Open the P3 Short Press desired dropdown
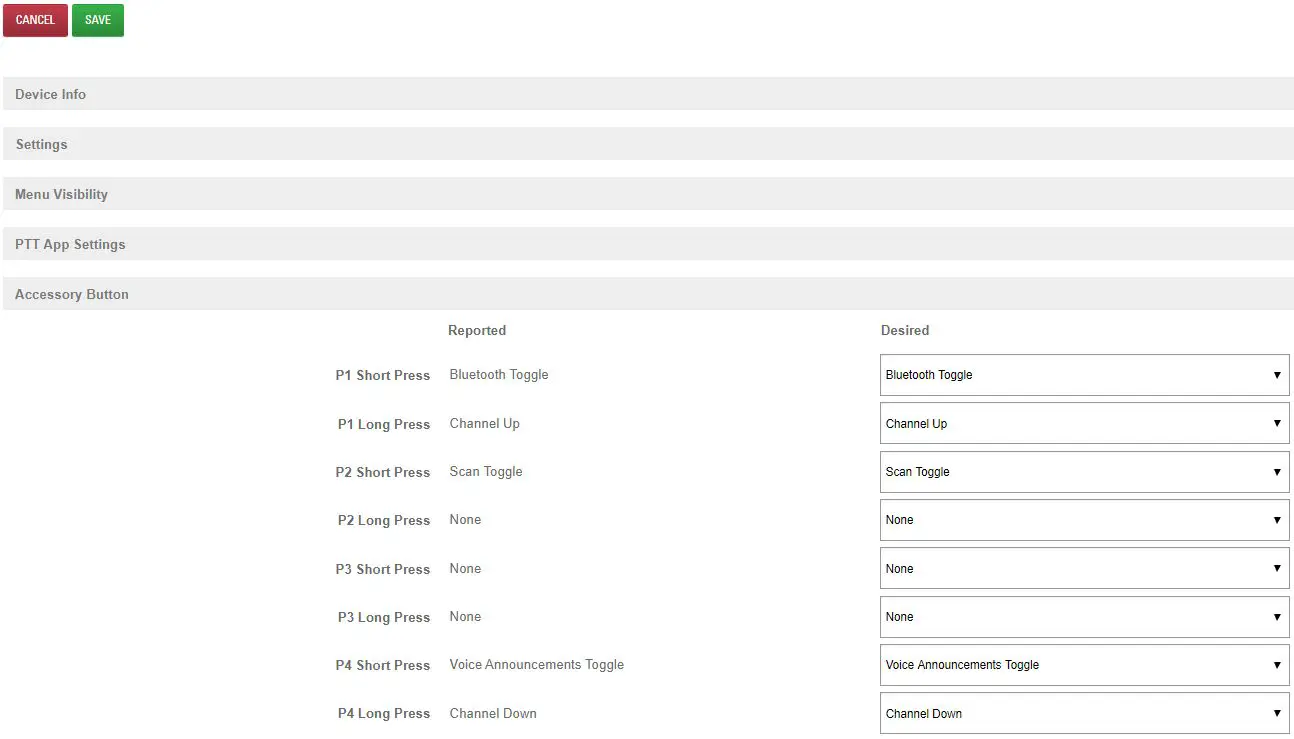The image size is (1294, 739). click(x=1084, y=568)
